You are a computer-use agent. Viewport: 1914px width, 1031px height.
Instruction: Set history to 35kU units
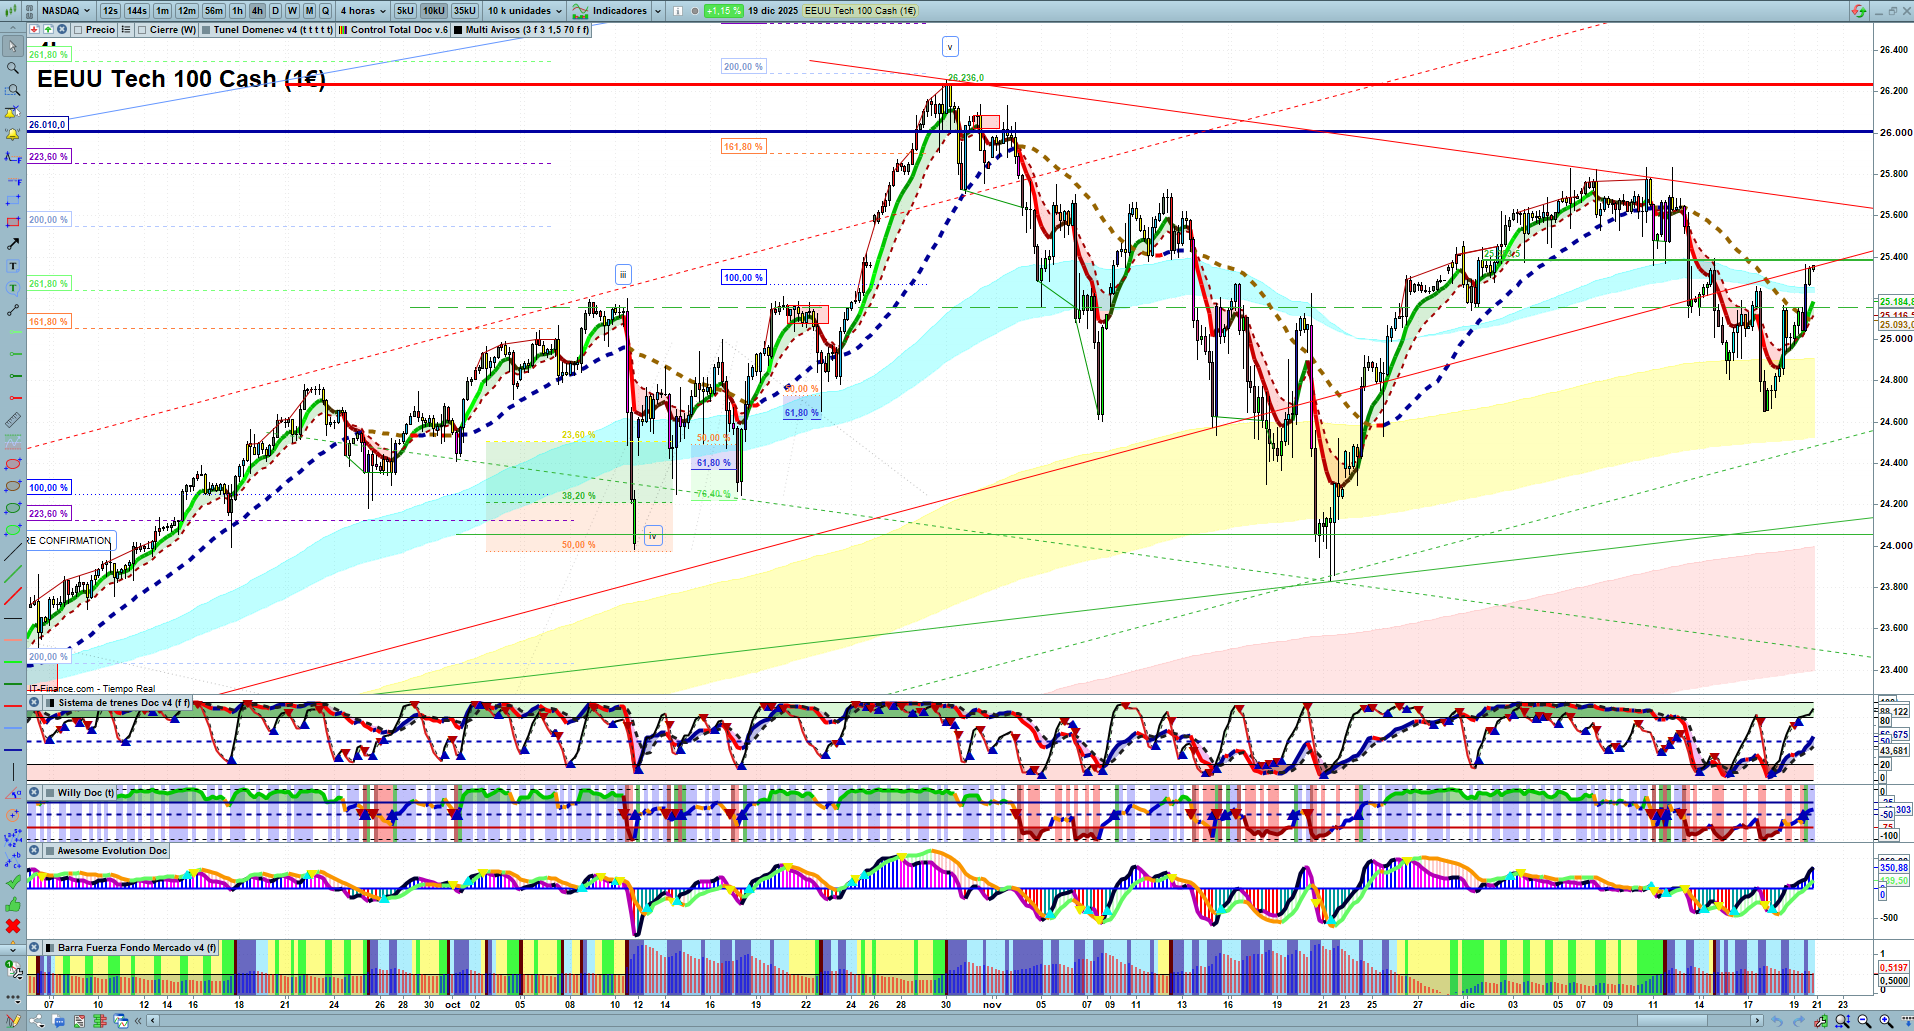pyautogui.click(x=465, y=11)
